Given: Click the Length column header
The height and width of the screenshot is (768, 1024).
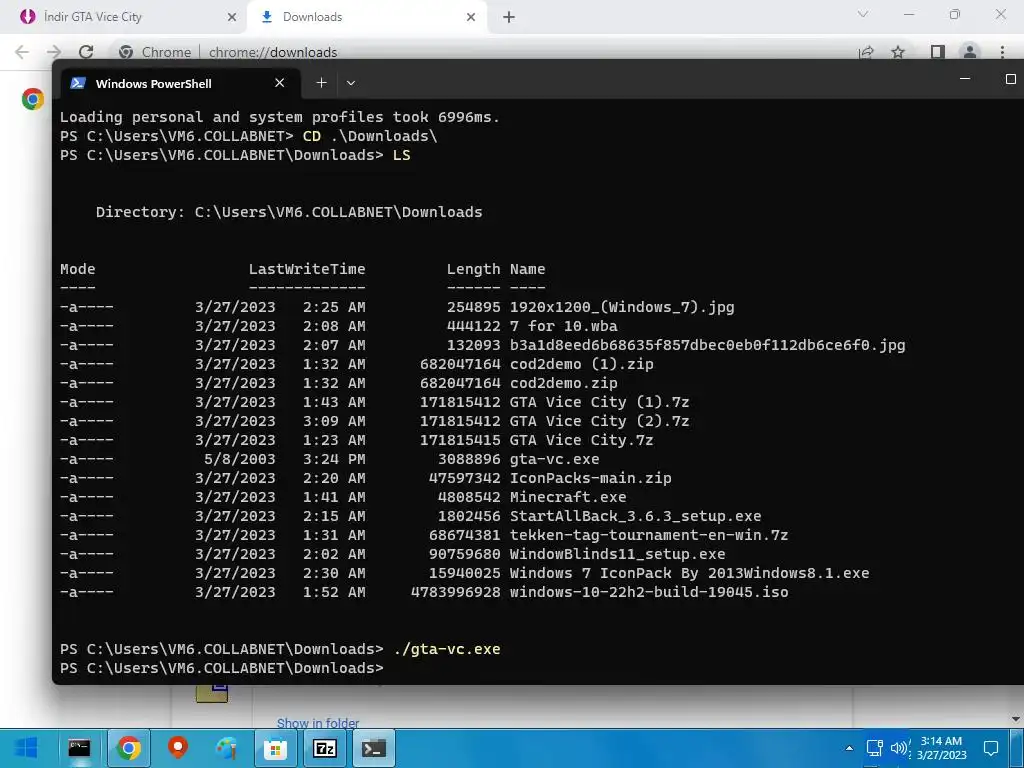Looking at the screenshot, I should [x=473, y=269].
